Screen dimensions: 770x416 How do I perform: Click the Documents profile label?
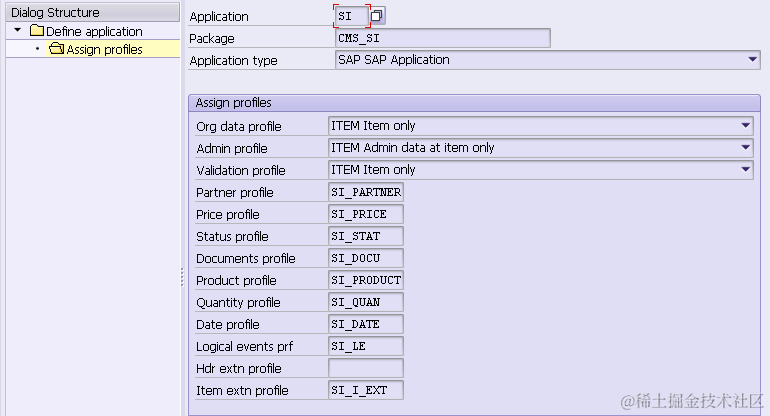coord(246,258)
